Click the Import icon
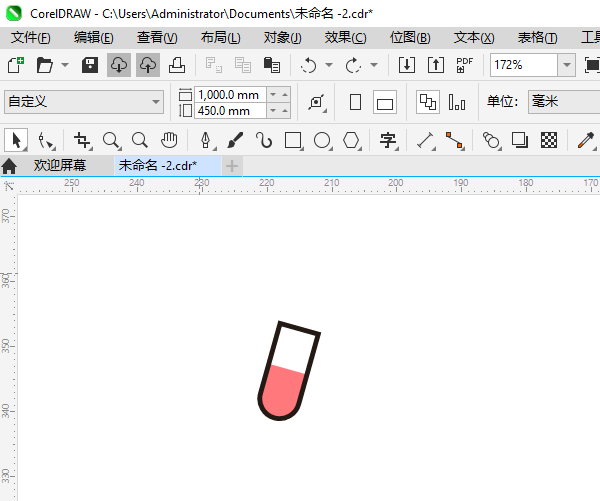The width and height of the screenshot is (600, 501). (407, 65)
